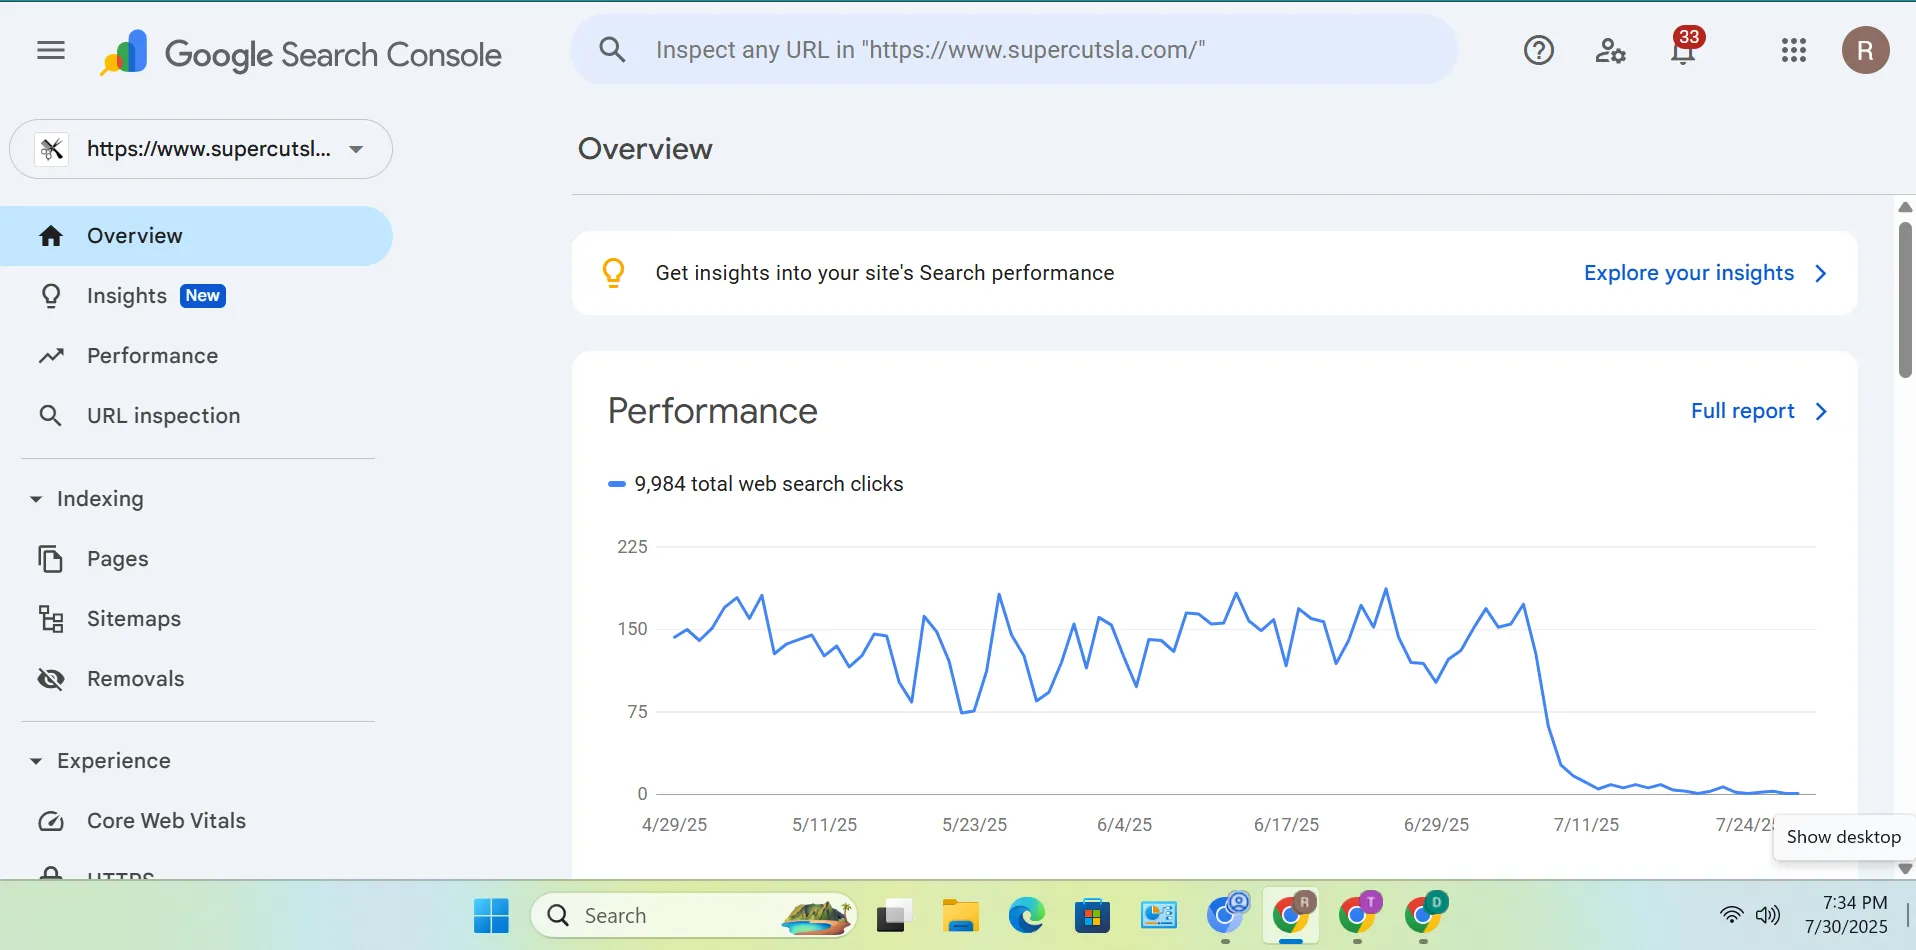Click yellow lightbulb in insights card

click(x=613, y=273)
